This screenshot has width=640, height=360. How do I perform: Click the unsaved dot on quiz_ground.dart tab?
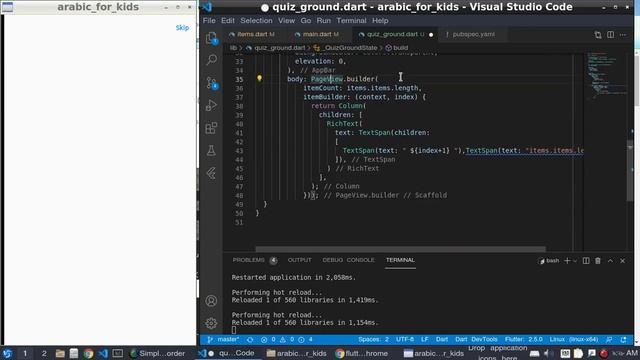[431, 35]
